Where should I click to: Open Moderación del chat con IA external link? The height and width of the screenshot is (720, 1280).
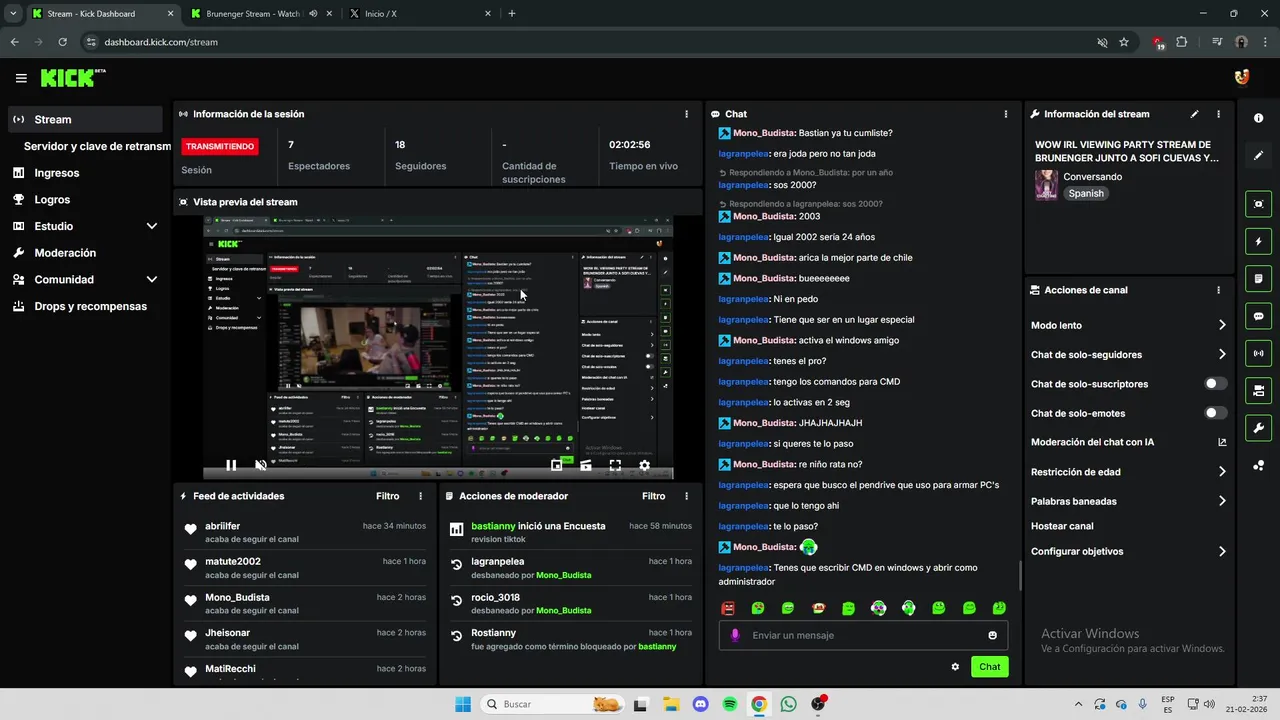pos(1222,442)
